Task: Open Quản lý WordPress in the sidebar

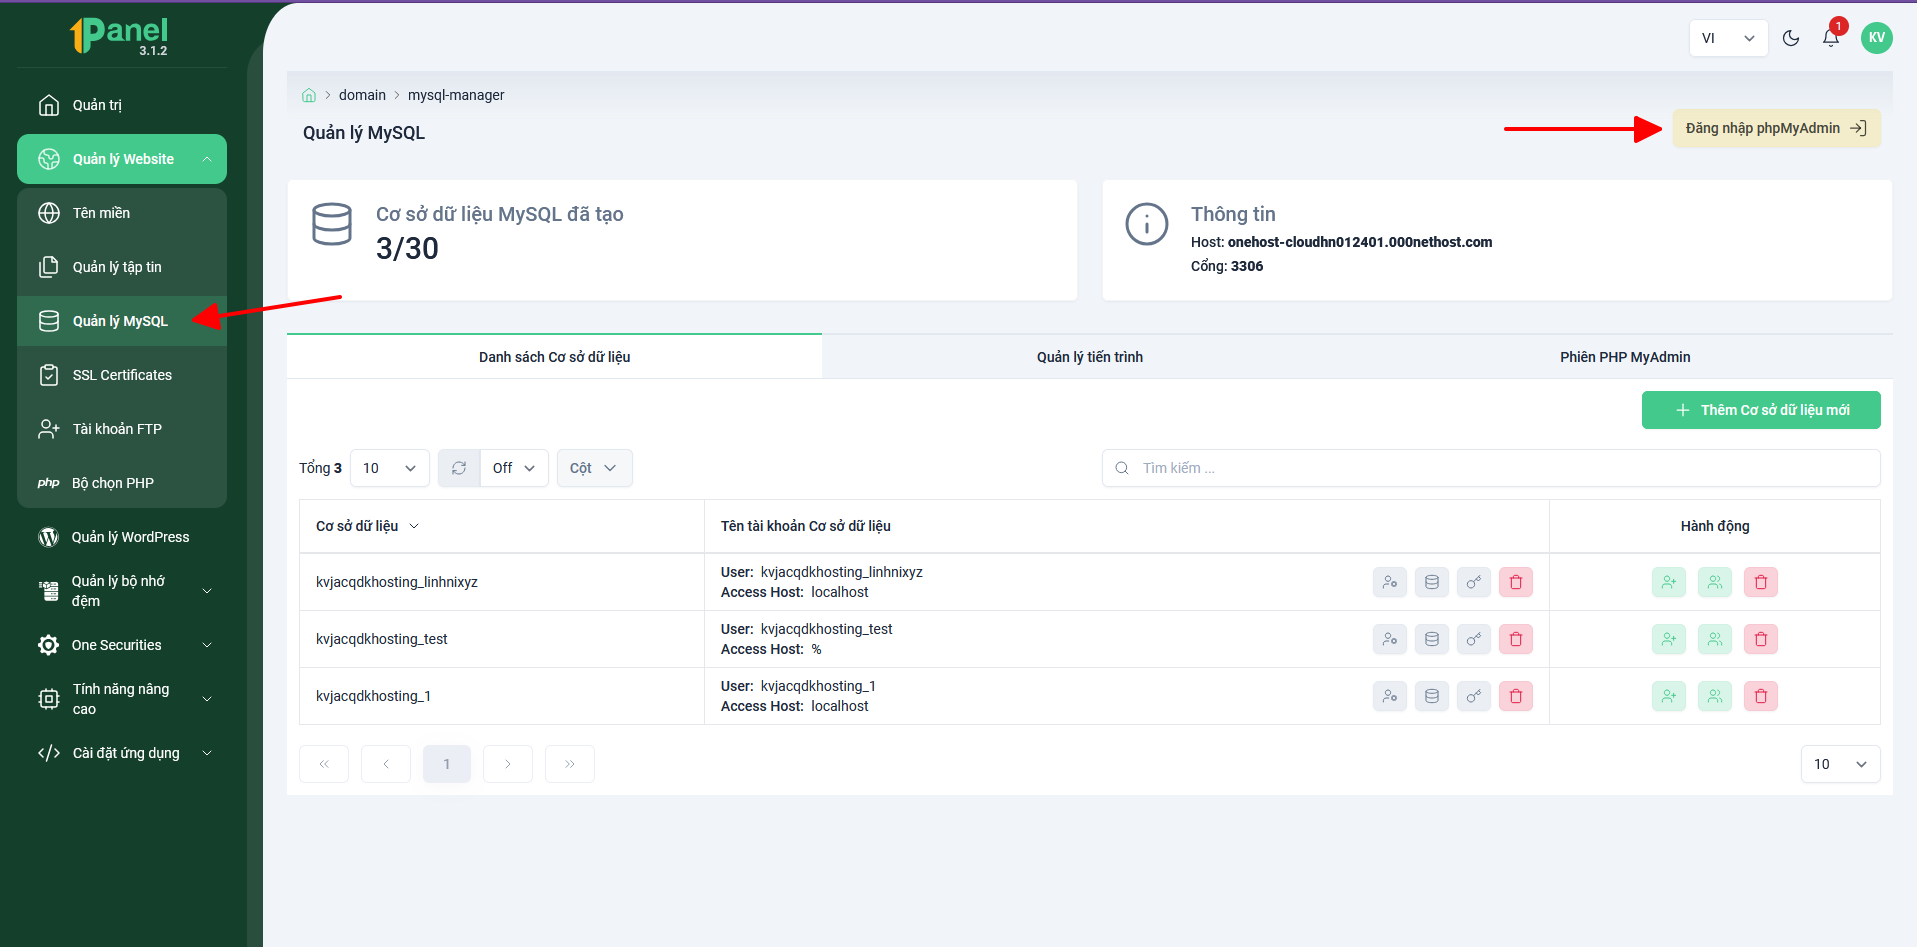Action: pos(122,537)
